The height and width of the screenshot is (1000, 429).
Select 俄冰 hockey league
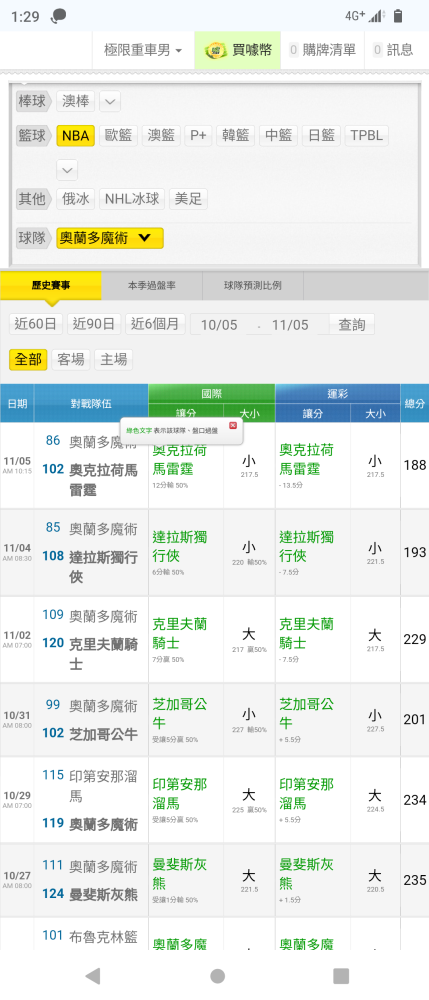(76, 199)
